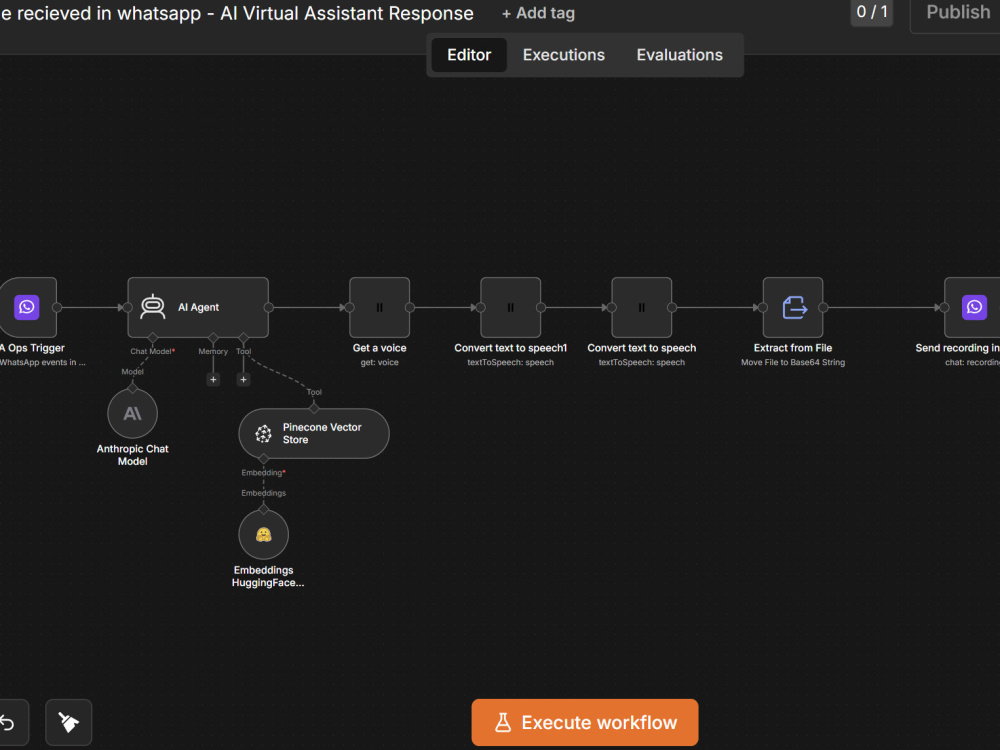Open the Extract from File node
This screenshot has height=750, width=1000.
(x=793, y=307)
